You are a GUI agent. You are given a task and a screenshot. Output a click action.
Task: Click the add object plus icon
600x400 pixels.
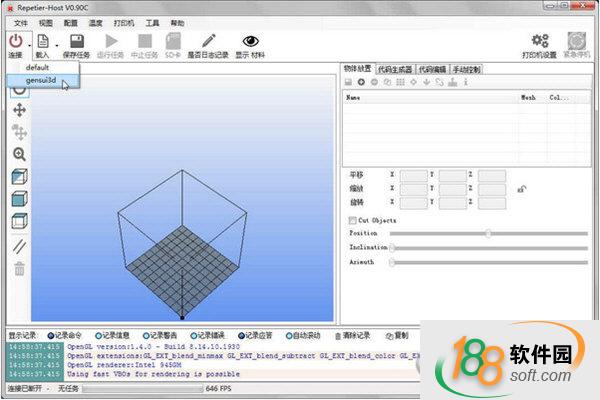(360, 82)
